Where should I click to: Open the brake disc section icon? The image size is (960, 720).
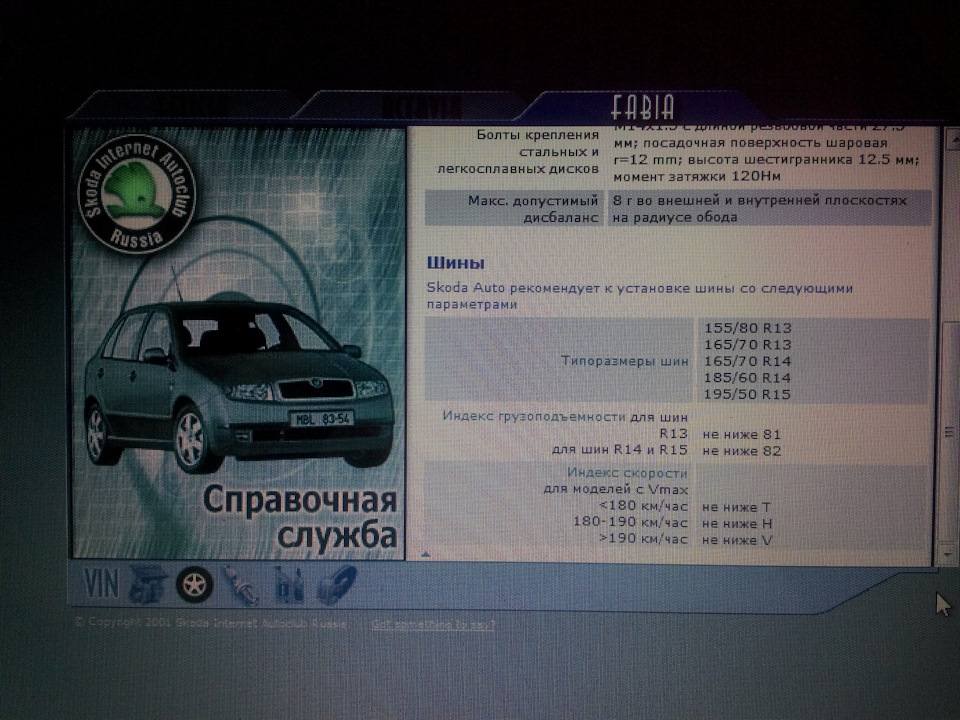336,585
